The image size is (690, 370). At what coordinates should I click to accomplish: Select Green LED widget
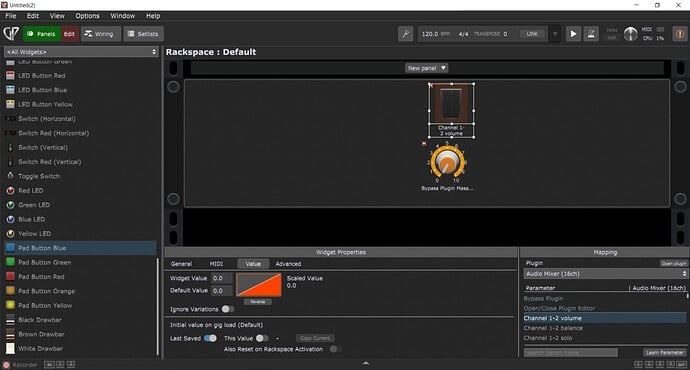34,205
